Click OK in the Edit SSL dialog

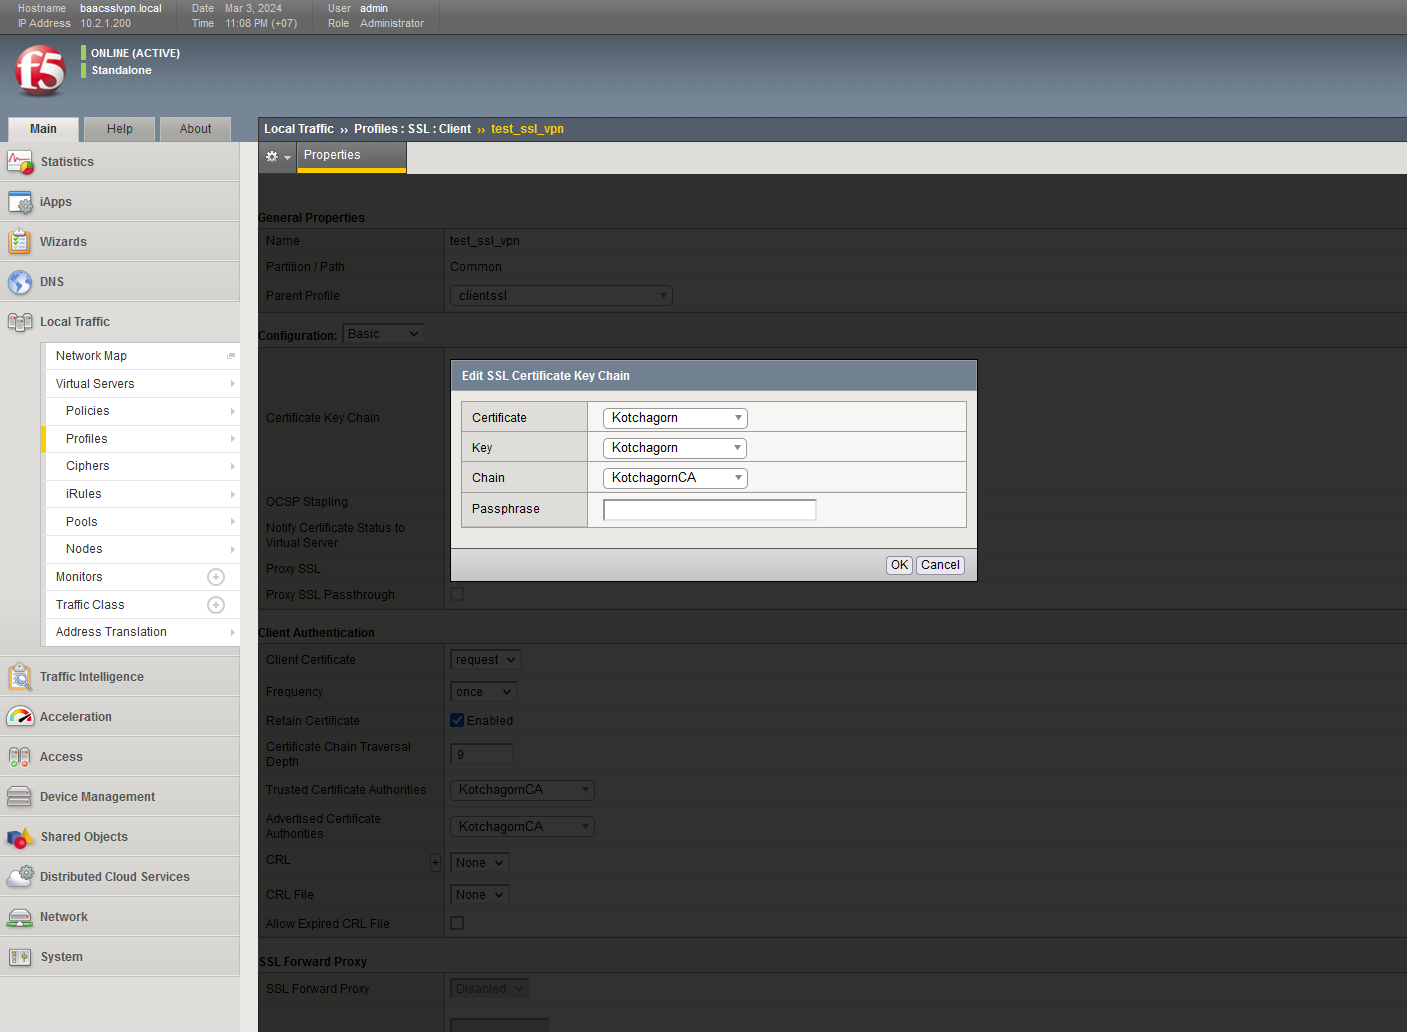coord(899,565)
